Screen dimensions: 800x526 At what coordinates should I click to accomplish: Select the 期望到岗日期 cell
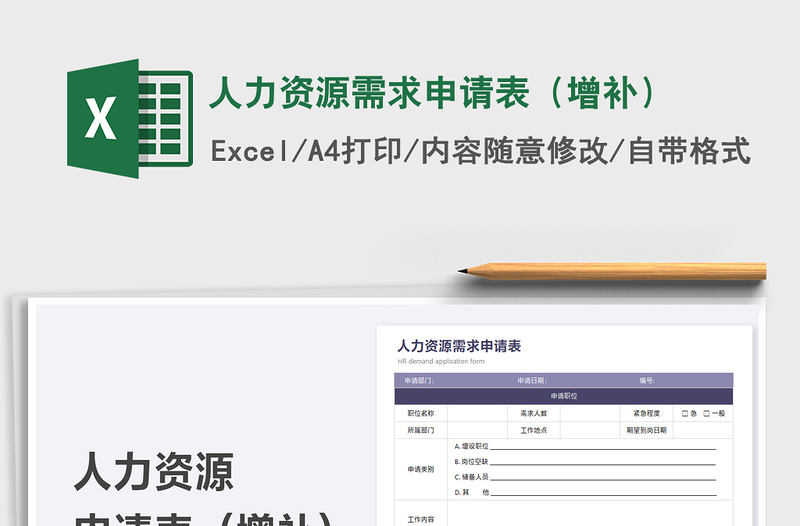(x=646, y=430)
